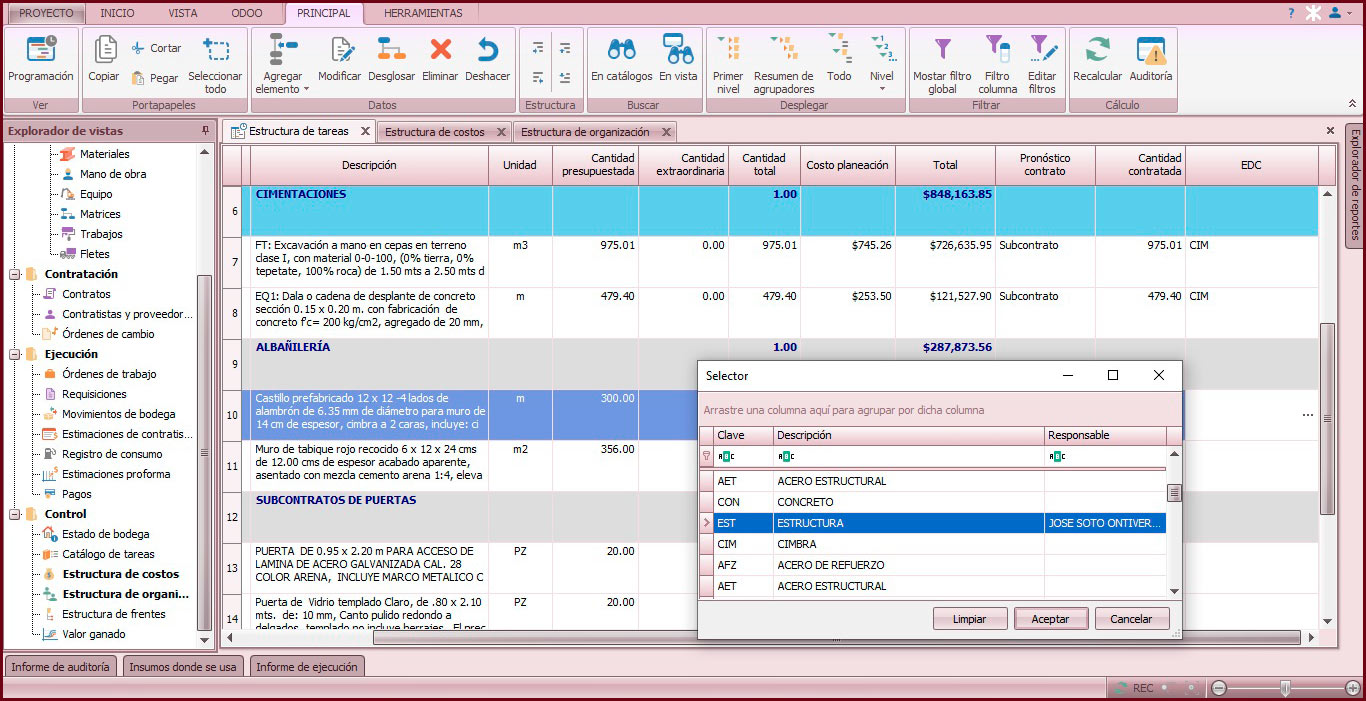Close the Estructura de costos tab
This screenshot has width=1366, height=701.
(x=501, y=132)
